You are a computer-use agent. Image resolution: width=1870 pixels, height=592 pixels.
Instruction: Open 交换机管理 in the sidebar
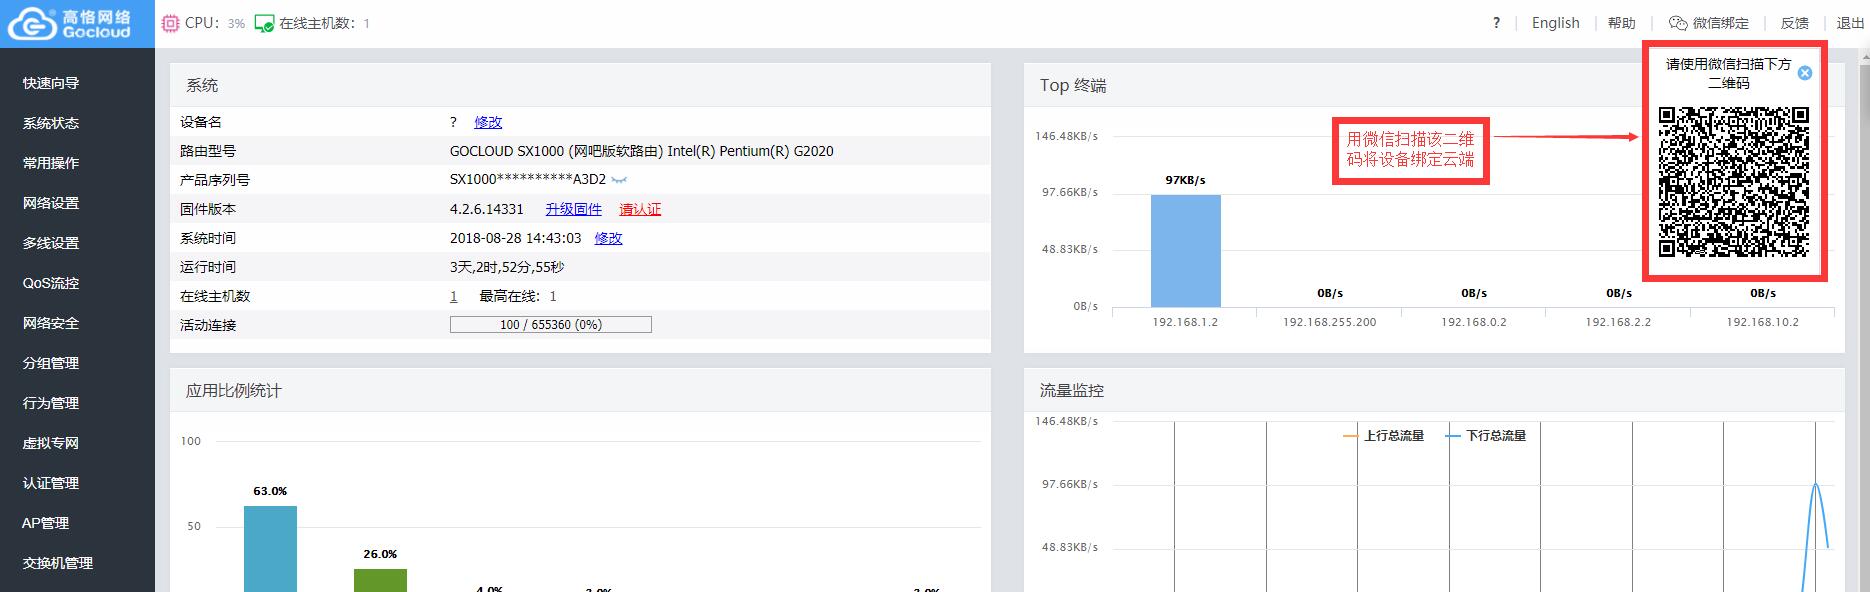pos(58,563)
